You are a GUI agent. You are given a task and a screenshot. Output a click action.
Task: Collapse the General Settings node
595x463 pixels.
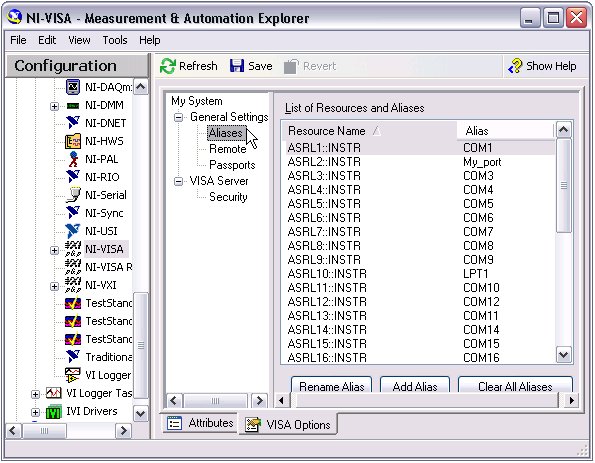pyautogui.click(x=178, y=117)
